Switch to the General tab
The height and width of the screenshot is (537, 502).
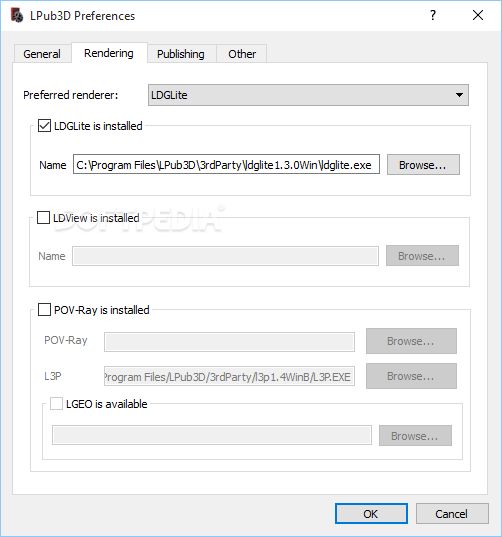(x=42, y=54)
